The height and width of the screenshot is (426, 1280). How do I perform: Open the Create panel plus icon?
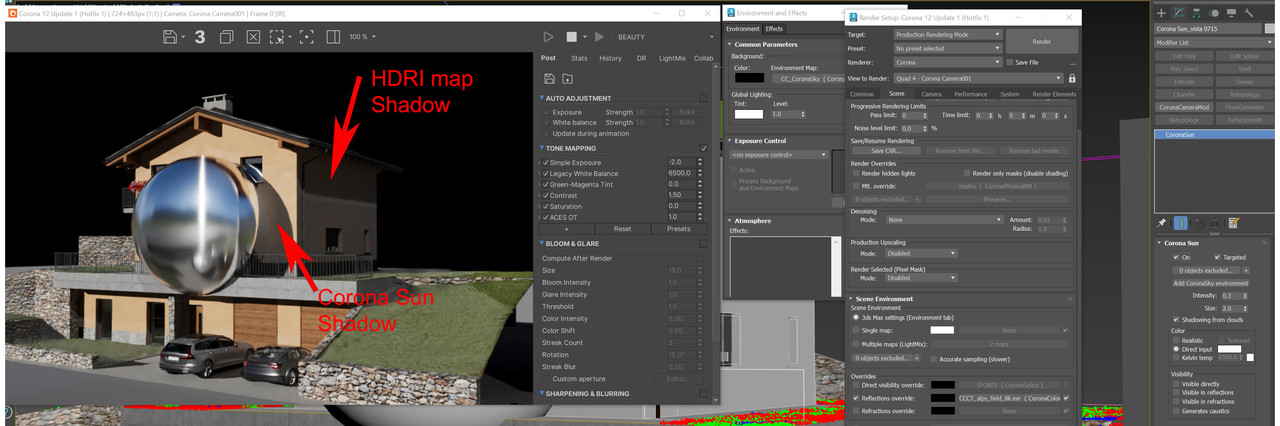1162,13
